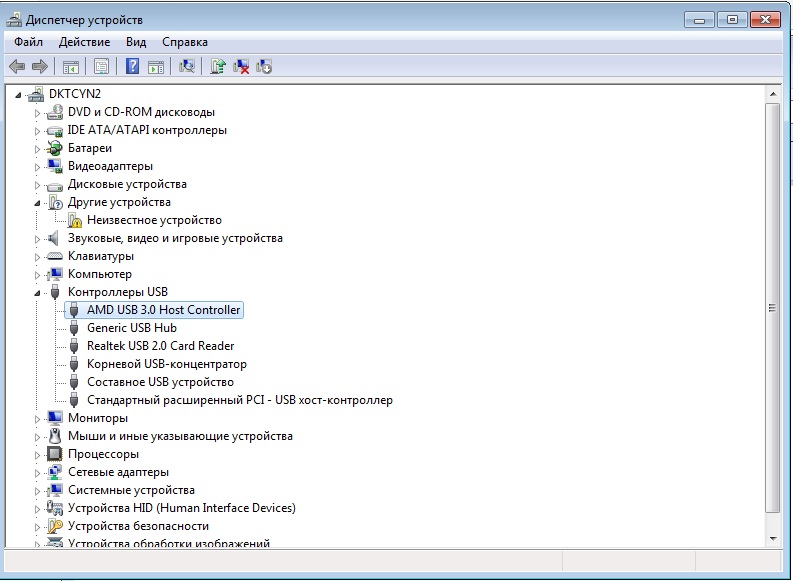Select Realtek USB 2.0 Card Reader
The width and height of the screenshot is (793, 581).
tap(160, 346)
